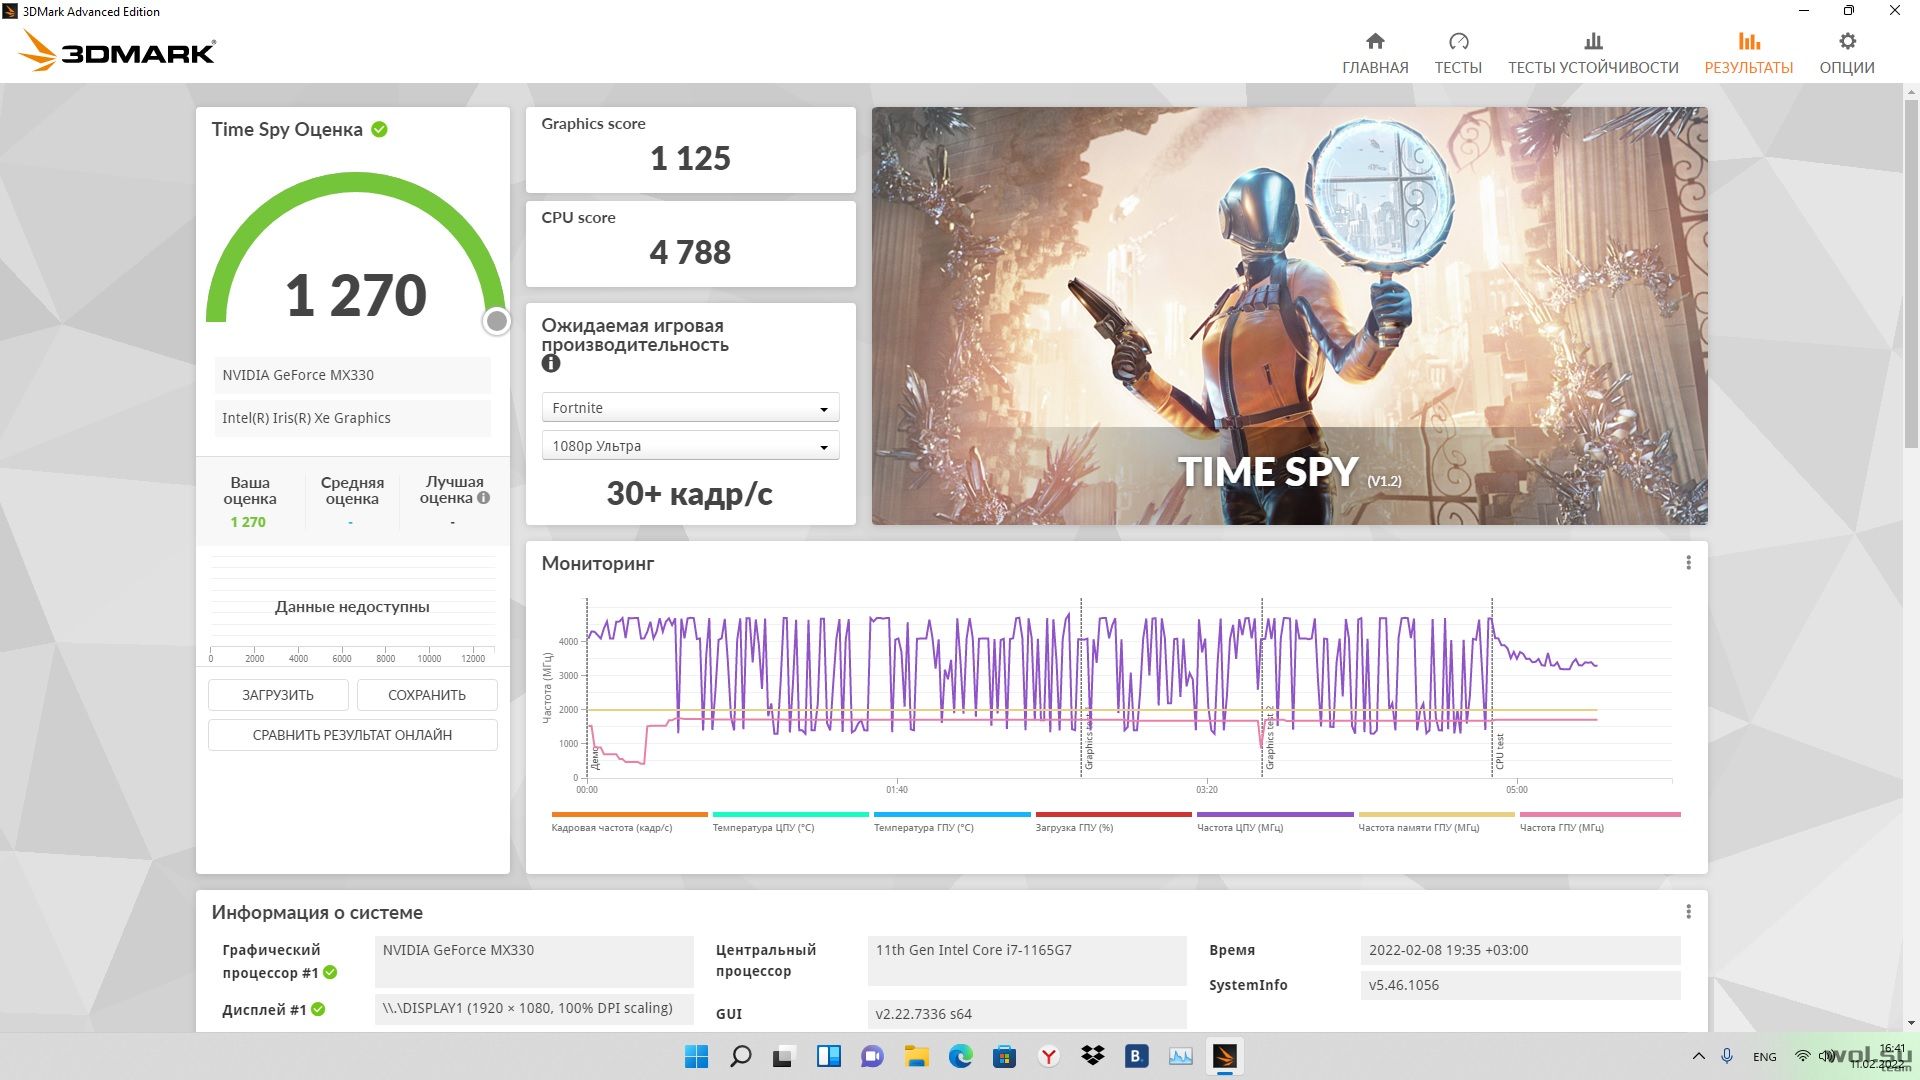
Task: Open Widgets from the taskbar
Action: tap(828, 1056)
